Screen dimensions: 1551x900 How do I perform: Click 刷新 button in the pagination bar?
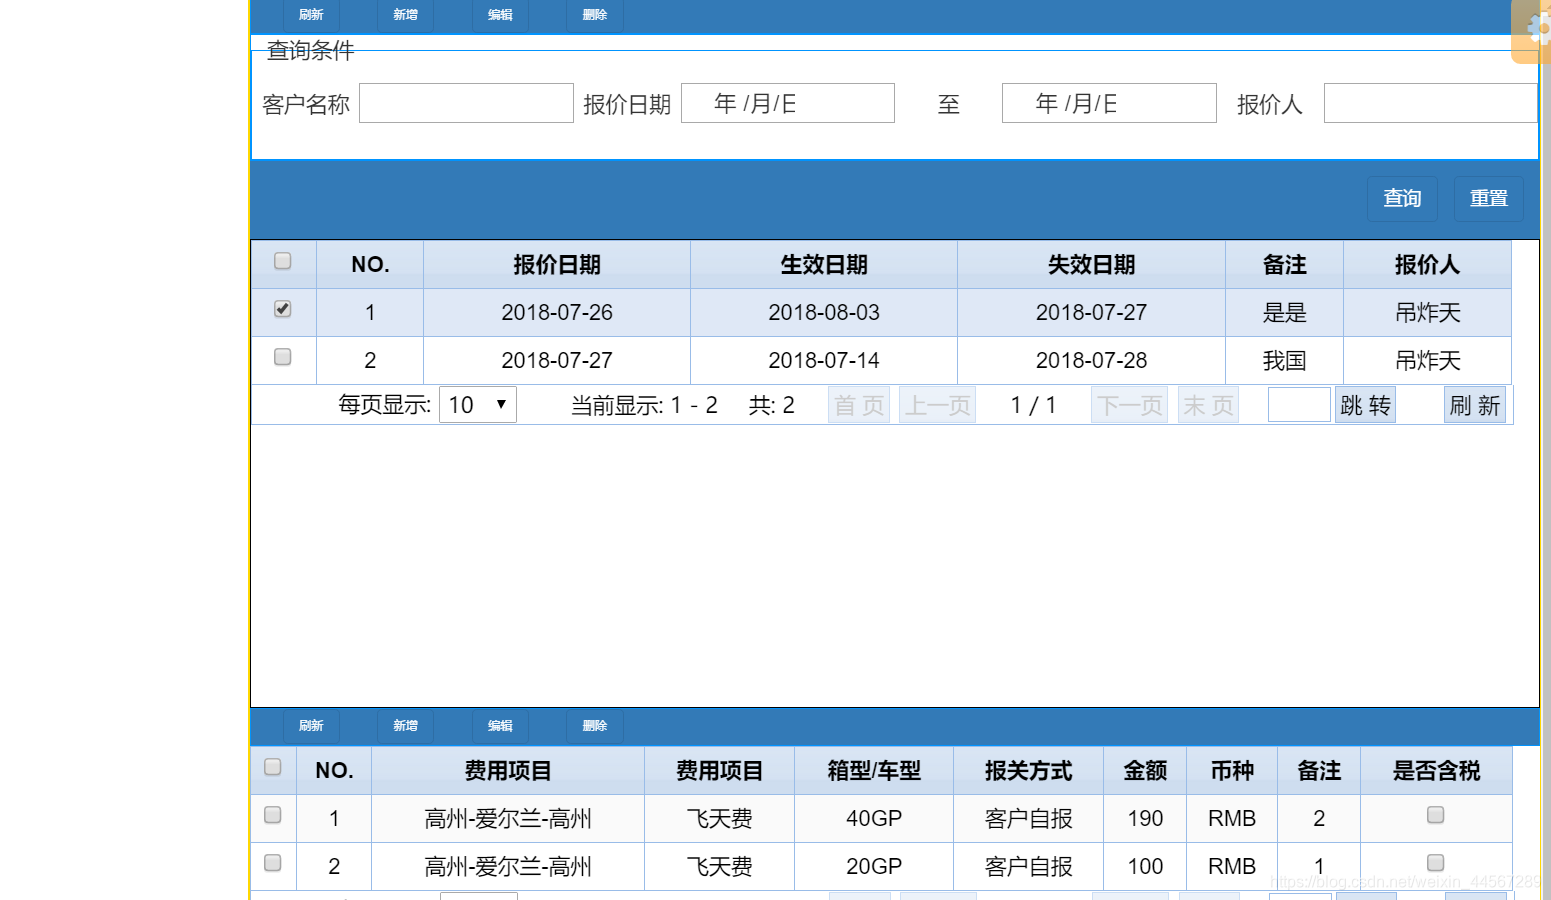point(1475,405)
